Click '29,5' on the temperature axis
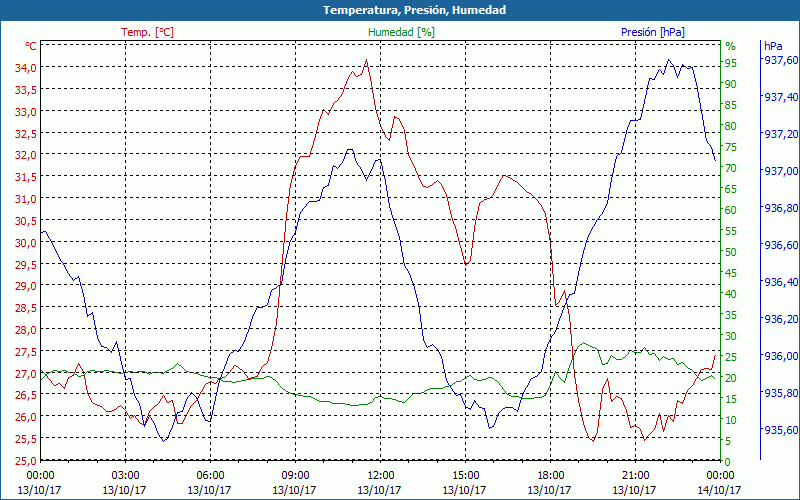Screen dimensions: 800x500 (26, 264)
